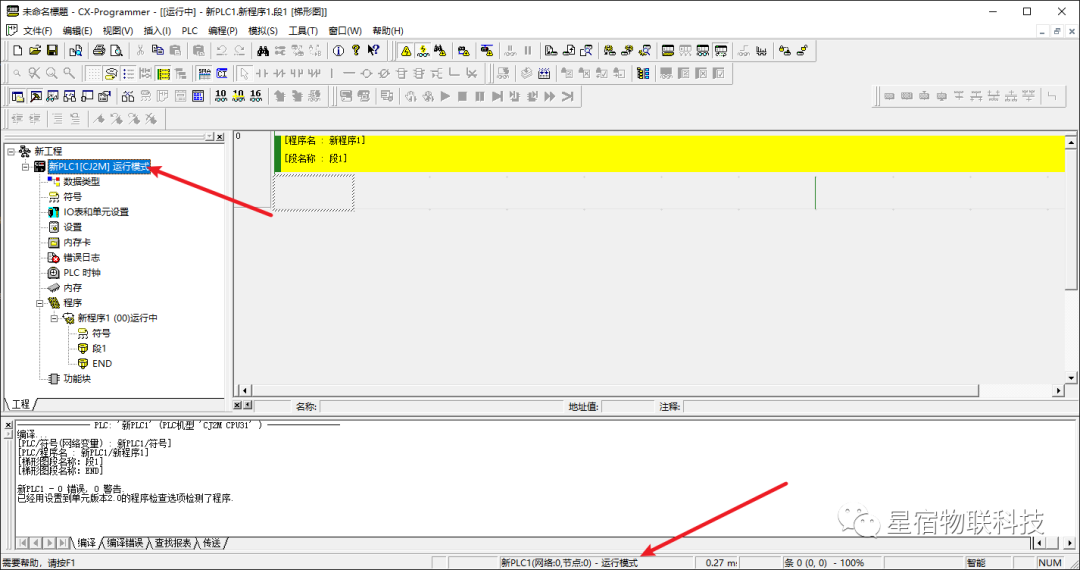This screenshot has width=1080, height=570.
Task: Click the About info icon
Action: click(x=338, y=50)
